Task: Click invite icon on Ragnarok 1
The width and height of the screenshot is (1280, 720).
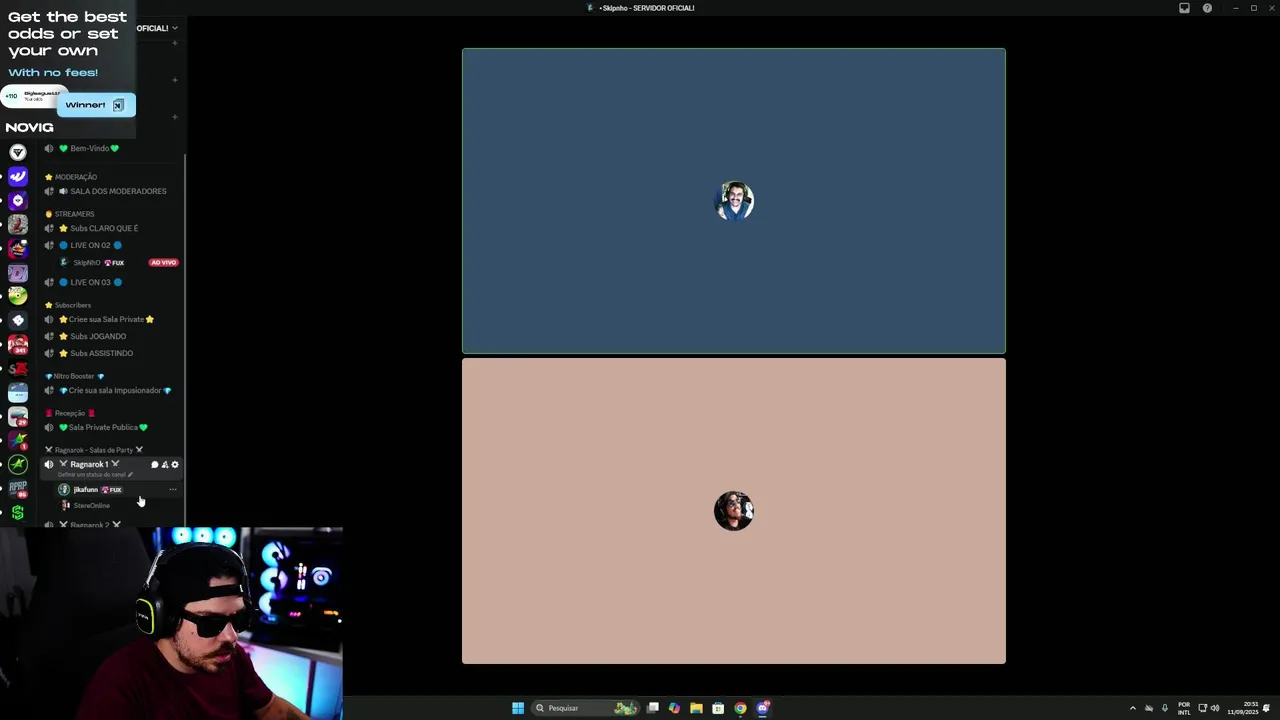Action: (x=165, y=465)
